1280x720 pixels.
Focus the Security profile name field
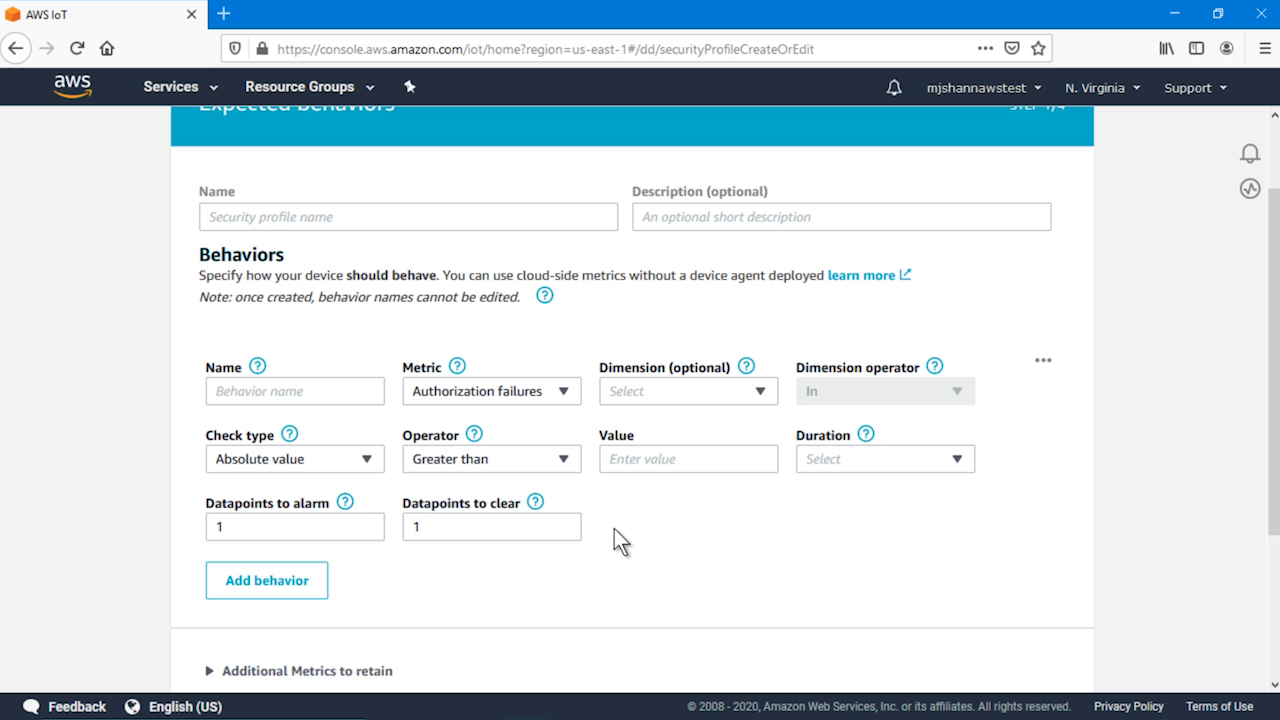point(408,217)
